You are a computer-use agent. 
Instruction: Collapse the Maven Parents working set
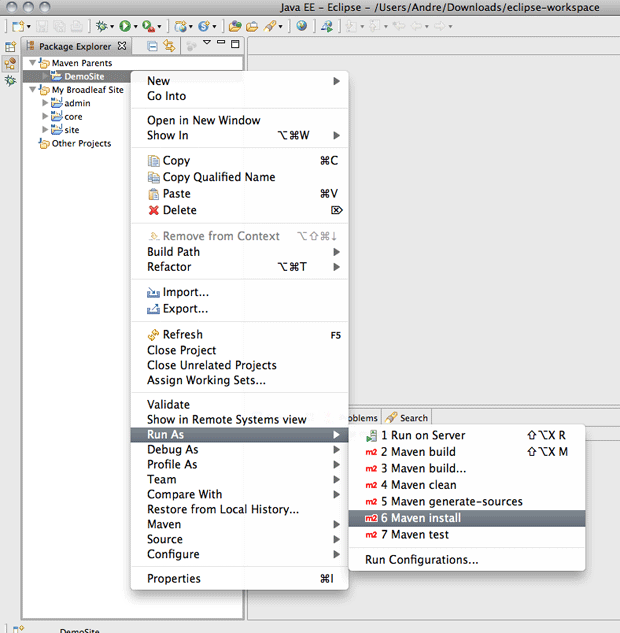coord(33,63)
